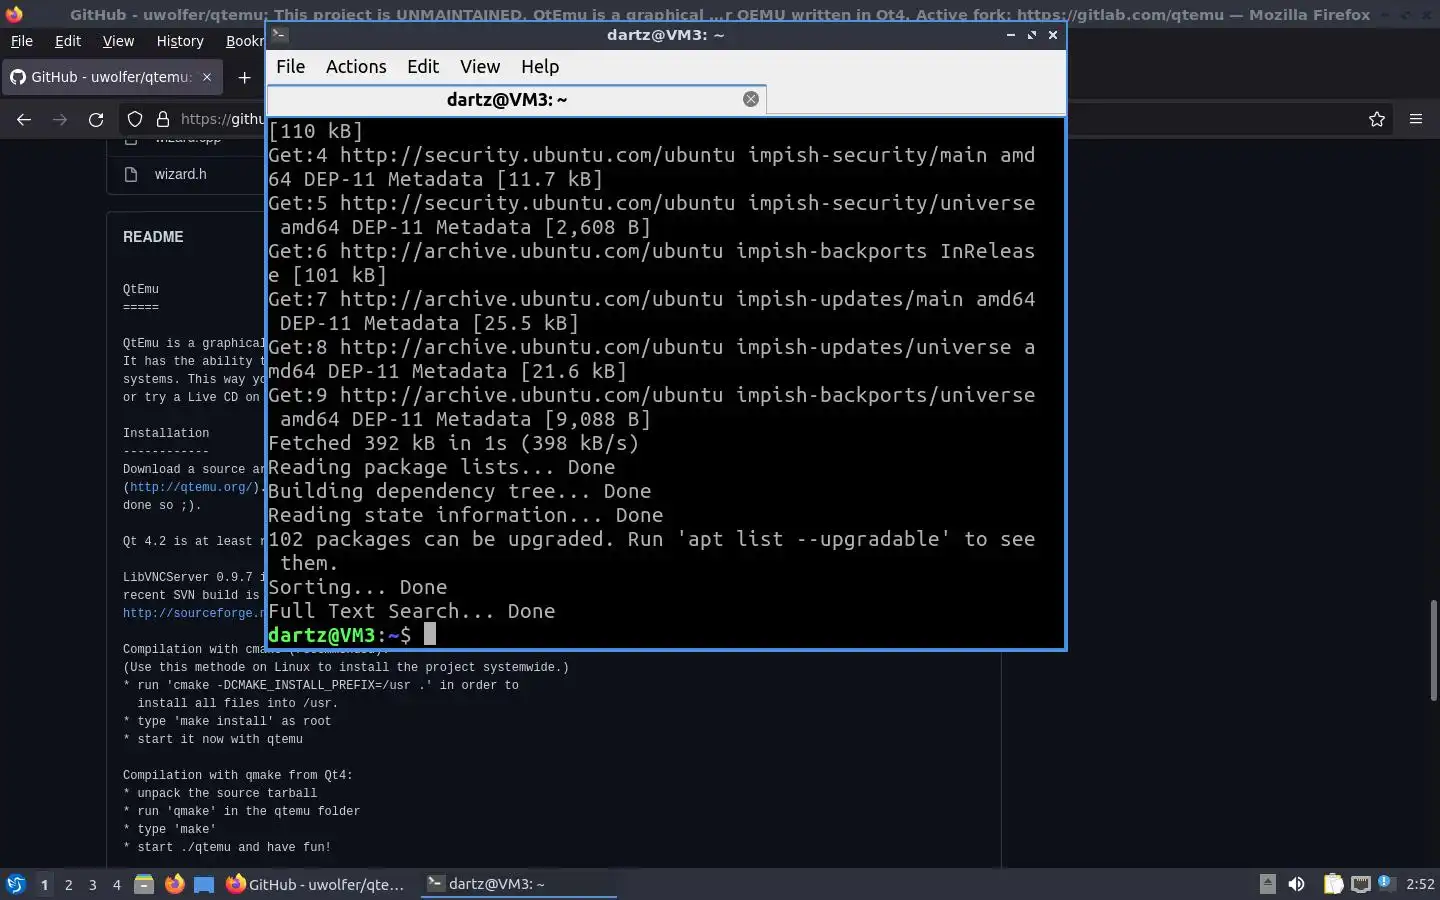1440x900 pixels.
Task: Close the dartz@VM3 terminal tab
Action: tap(751, 99)
